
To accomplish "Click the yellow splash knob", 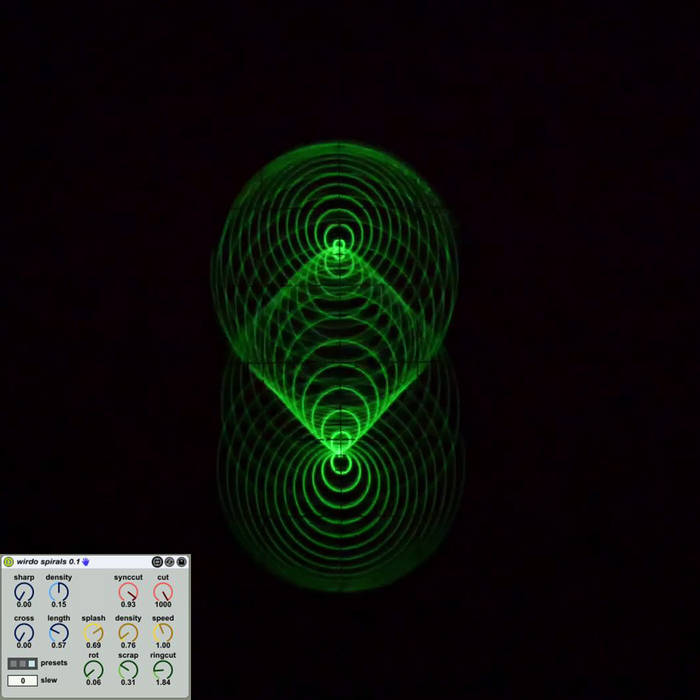I will pyautogui.click(x=93, y=633).
